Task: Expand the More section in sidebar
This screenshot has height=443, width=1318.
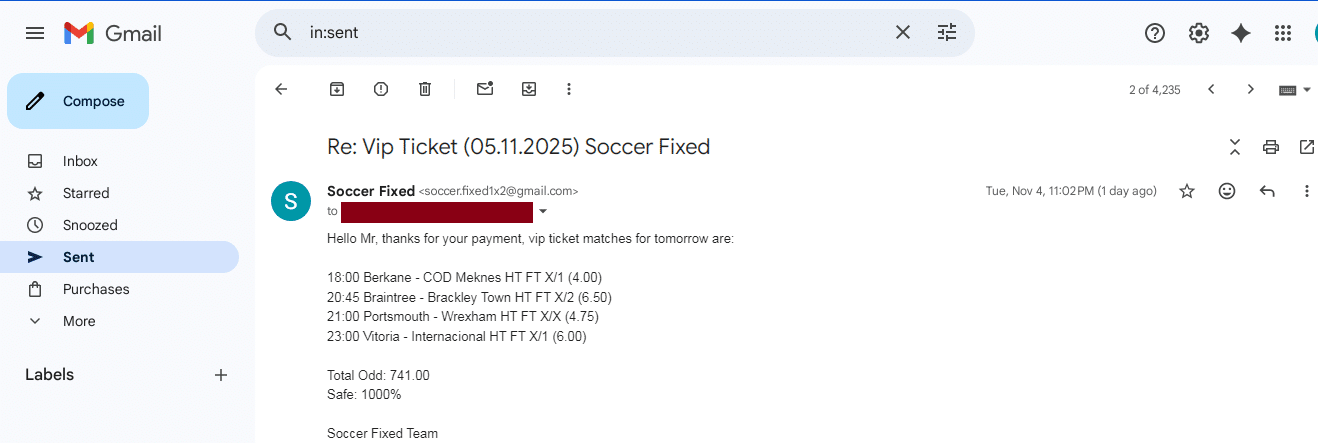Action: coord(79,321)
